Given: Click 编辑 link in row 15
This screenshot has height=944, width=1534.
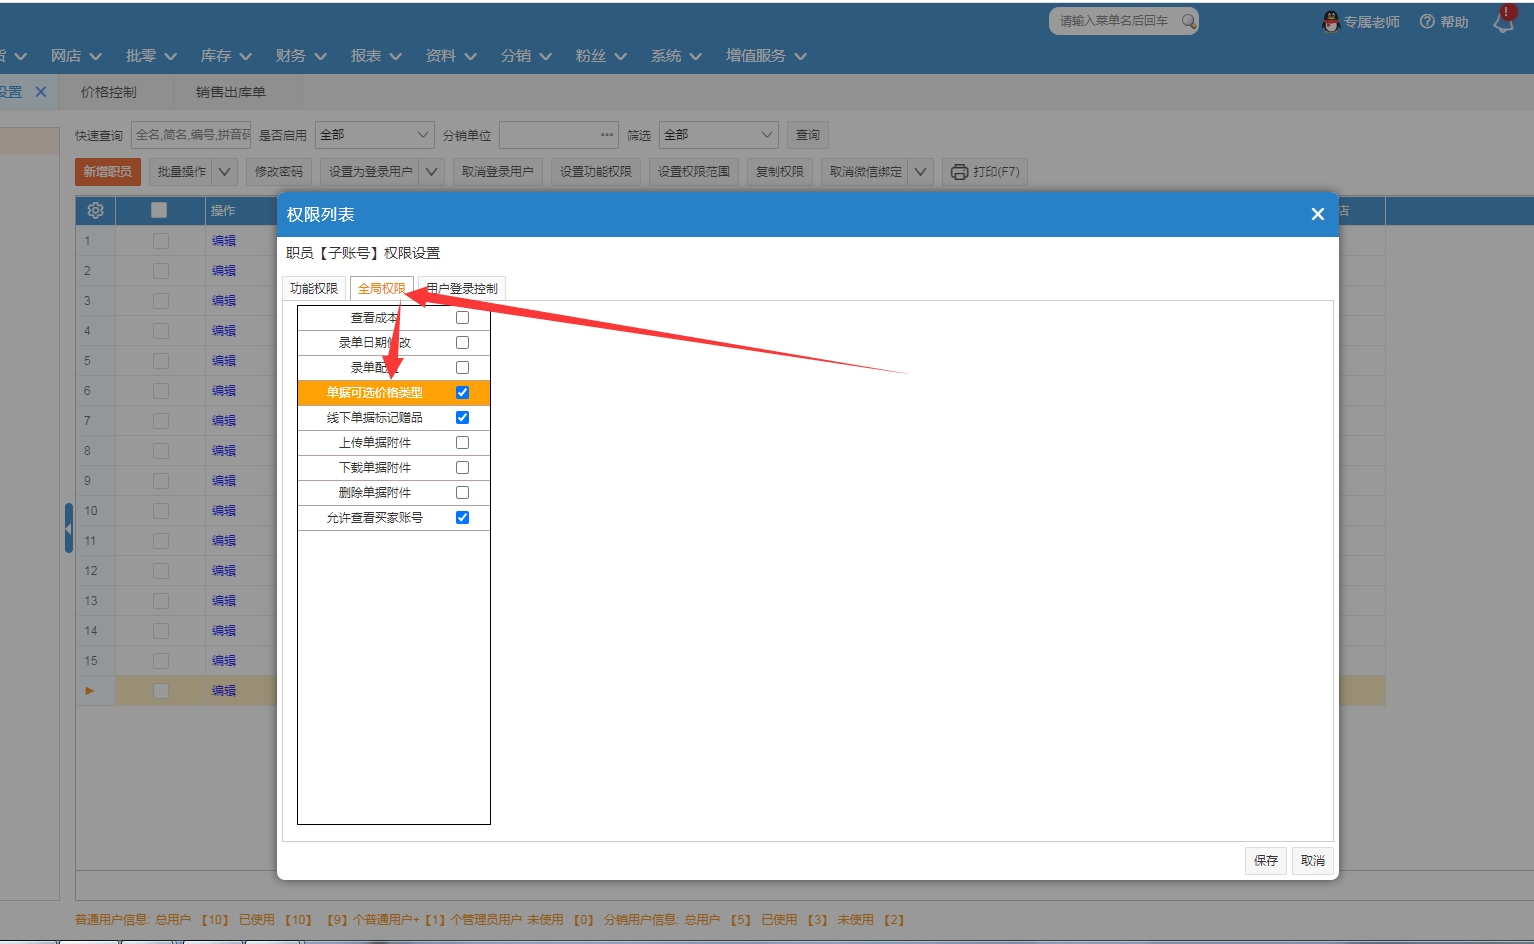Looking at the screenshot, I should pos(224,661).
